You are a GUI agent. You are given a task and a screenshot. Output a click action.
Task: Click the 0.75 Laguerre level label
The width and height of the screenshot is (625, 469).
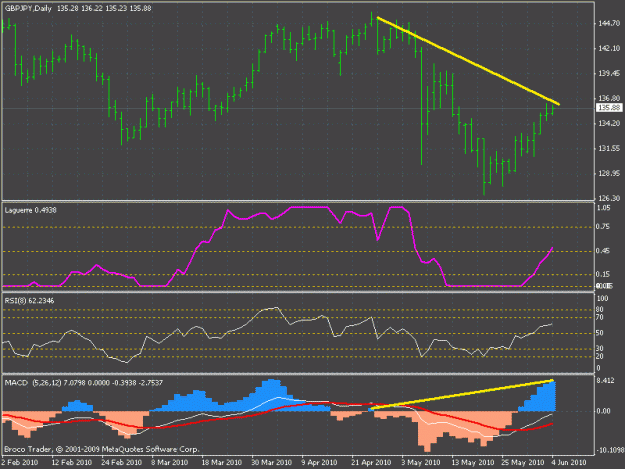(x=603, y=227)
